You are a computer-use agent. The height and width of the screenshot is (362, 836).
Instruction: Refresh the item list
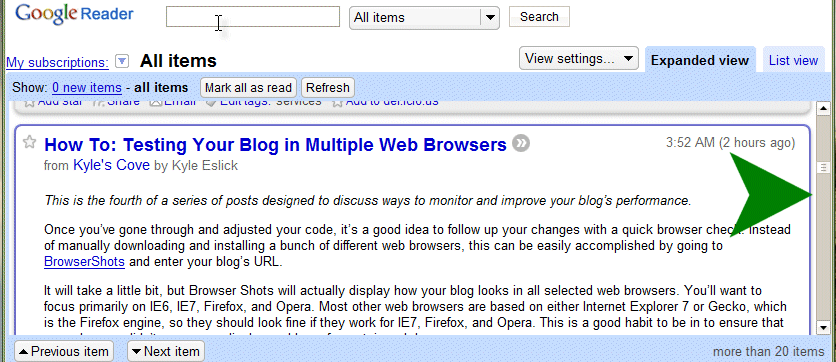(x=327, y=87)
